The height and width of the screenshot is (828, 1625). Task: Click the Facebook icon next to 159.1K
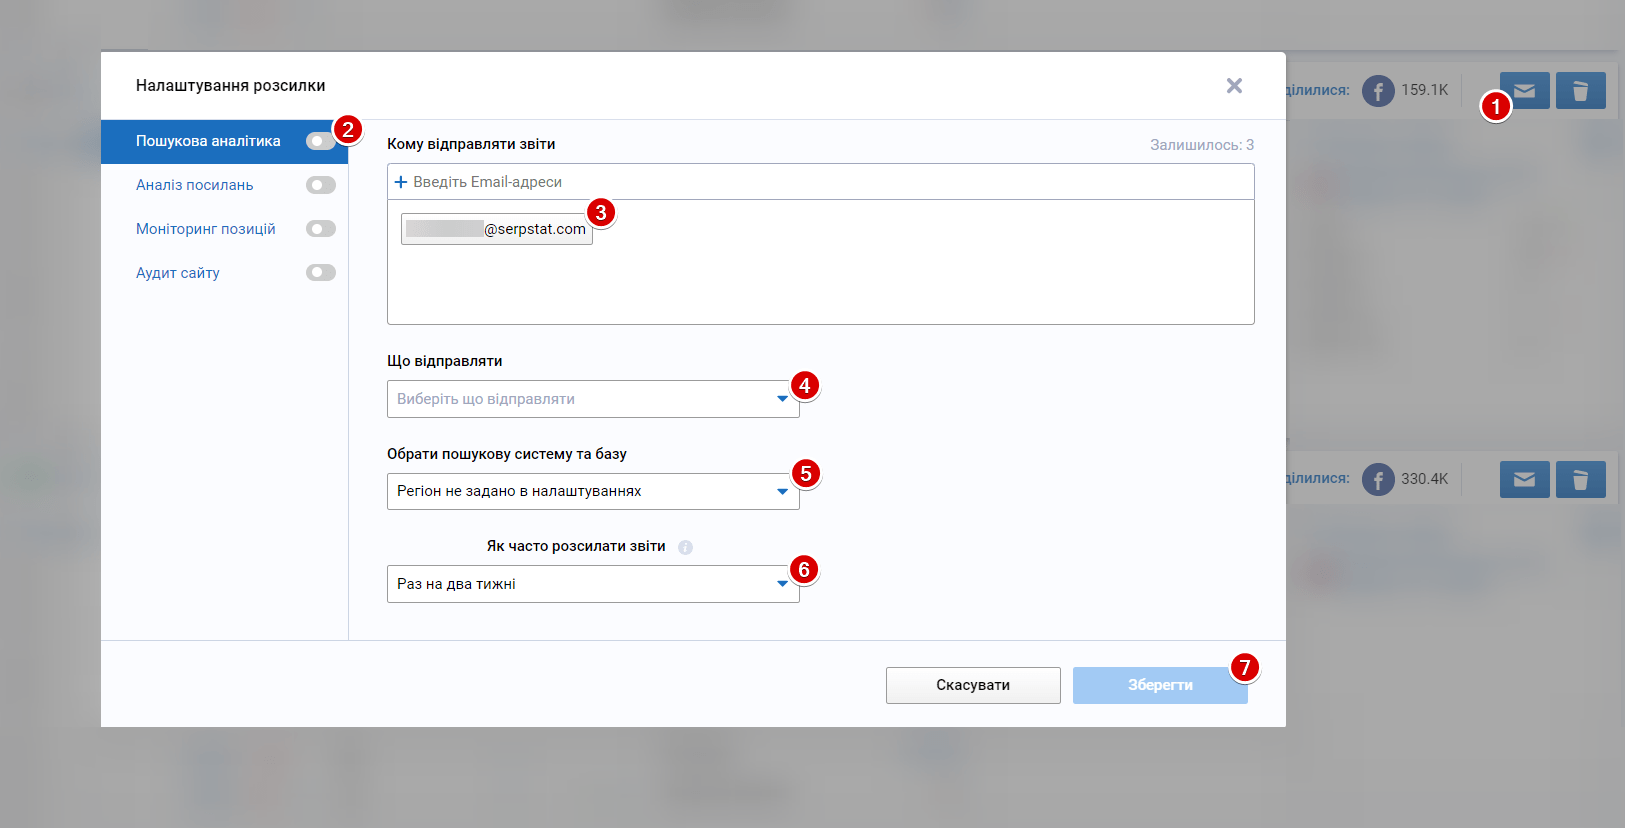pos(1377,91)
